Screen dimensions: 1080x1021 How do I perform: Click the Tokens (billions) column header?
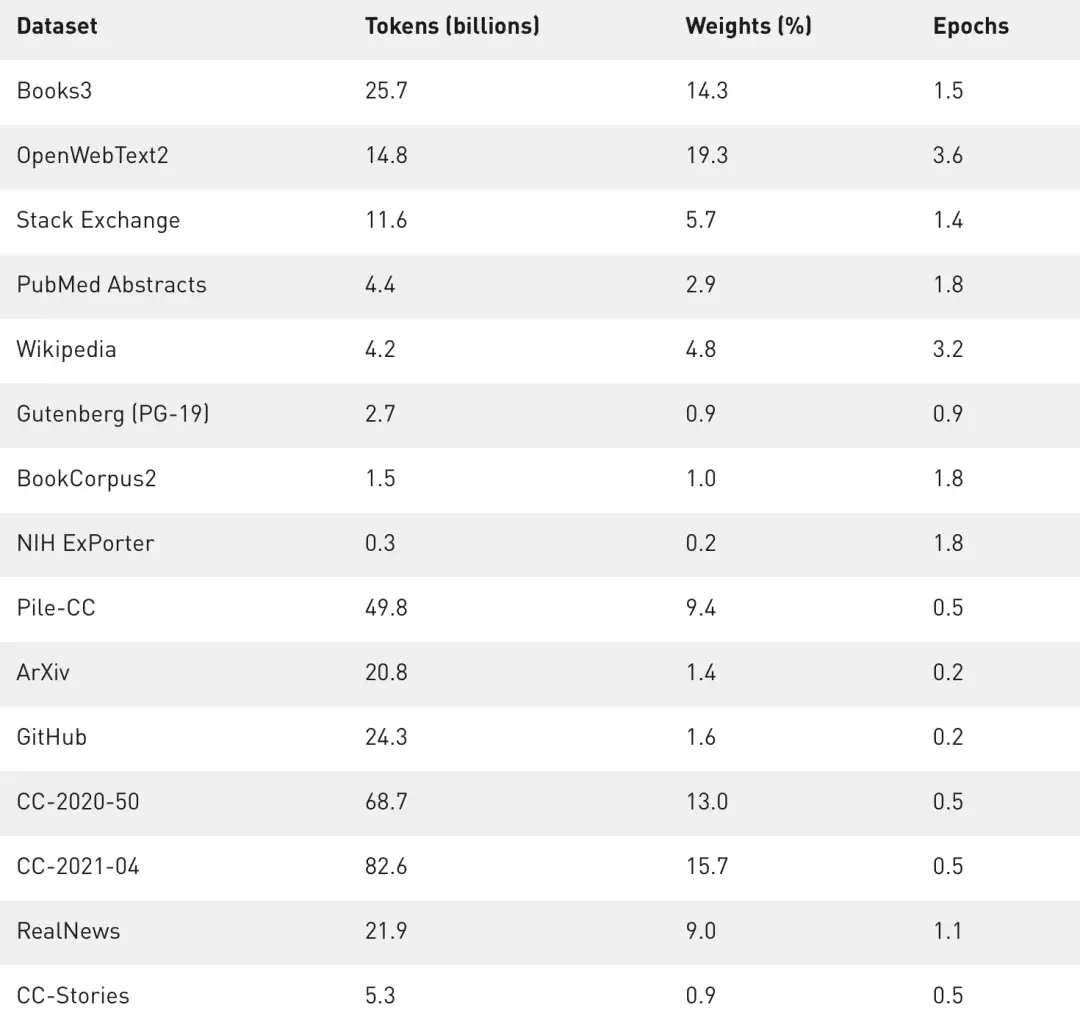click(x=452, y=26)
